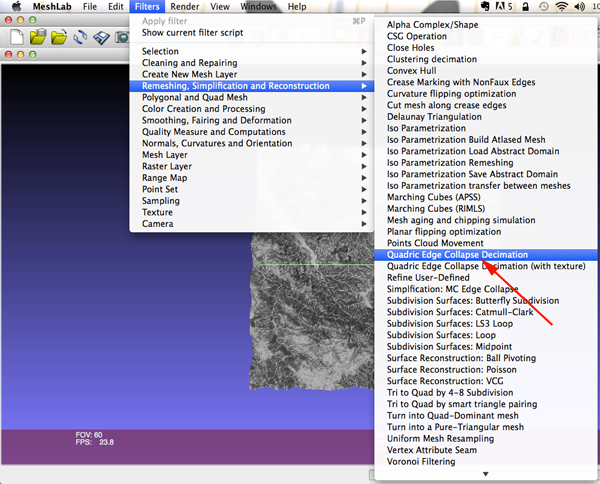This screenshot has width=600, height=484.
Task: Choose Surface Reconstruction: Poisson
Action: tap(486, 369)
